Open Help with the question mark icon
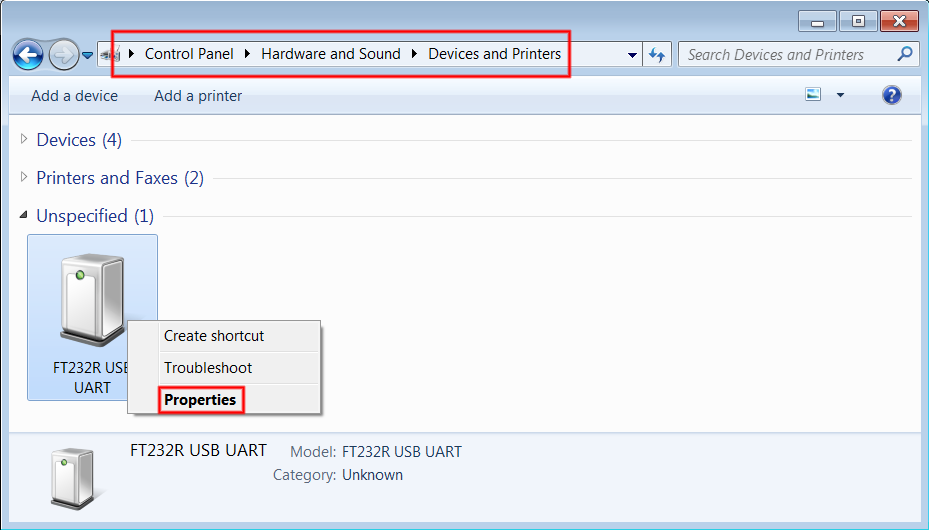This screenshot has height=530, width=929. click(x=892, y=95)
